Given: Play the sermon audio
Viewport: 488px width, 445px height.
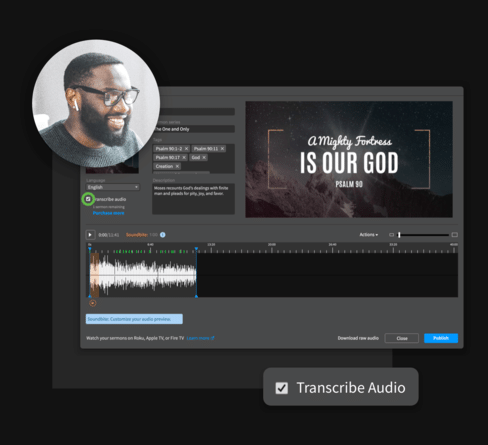Looking at the screenshot, I should 90,235.
